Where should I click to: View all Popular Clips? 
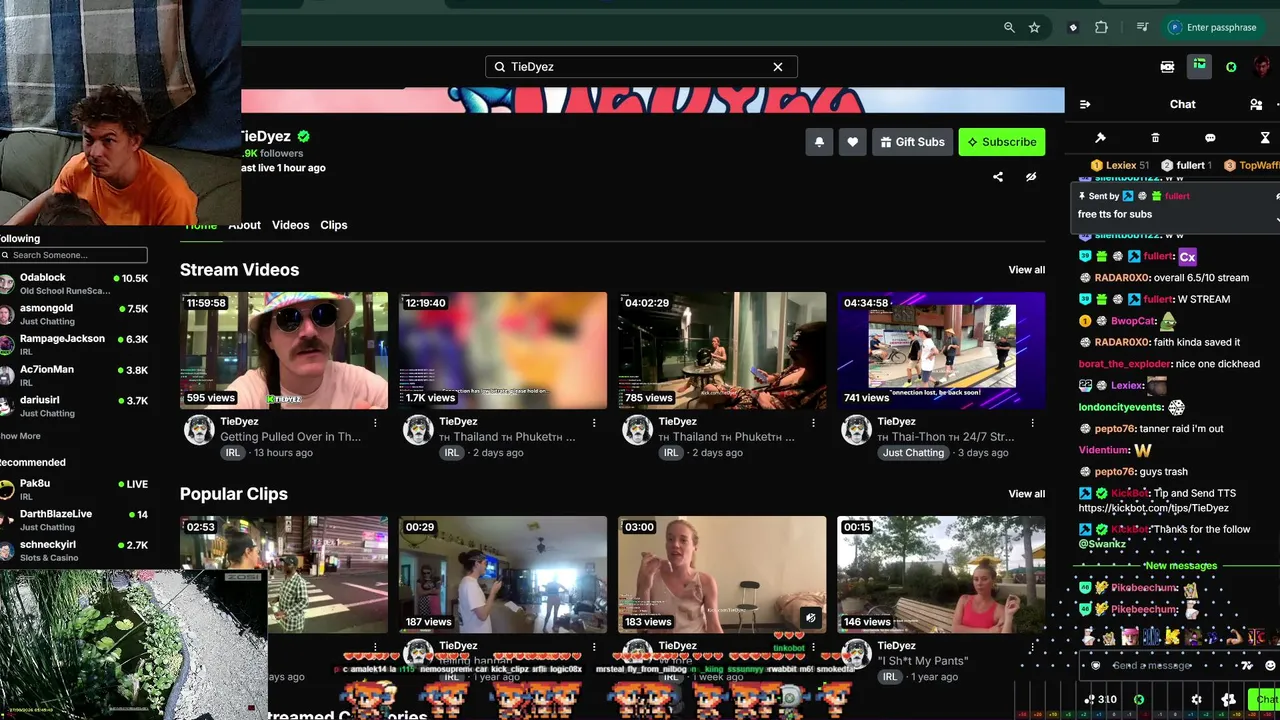(1026, 494)
